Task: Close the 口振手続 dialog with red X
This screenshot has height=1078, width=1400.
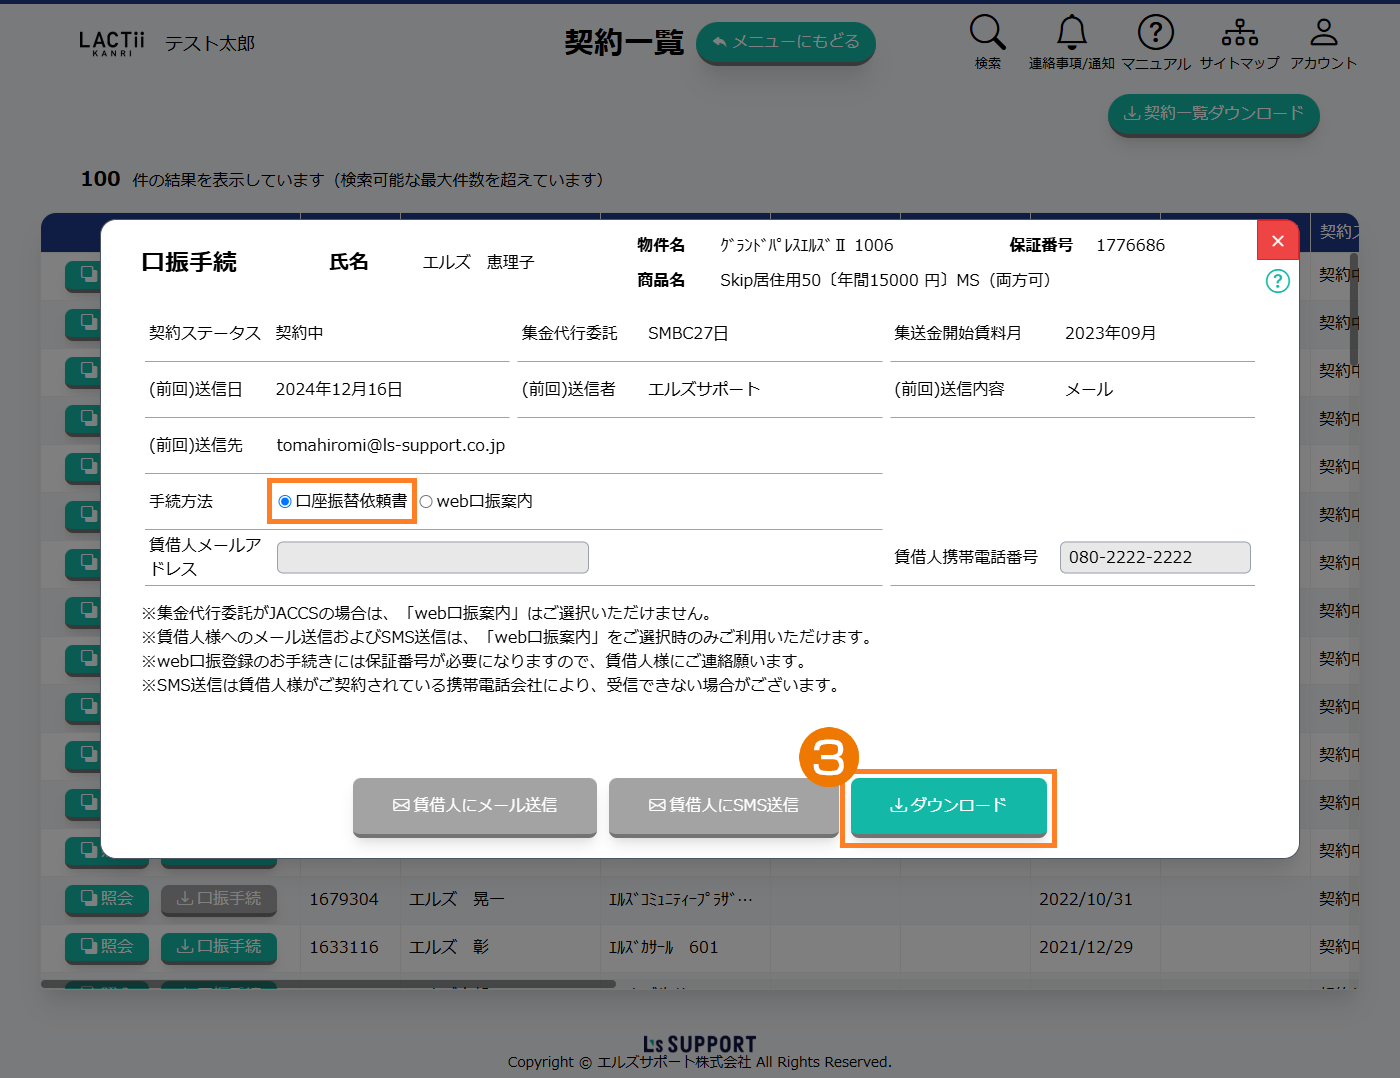Action: click(1277, 241)
